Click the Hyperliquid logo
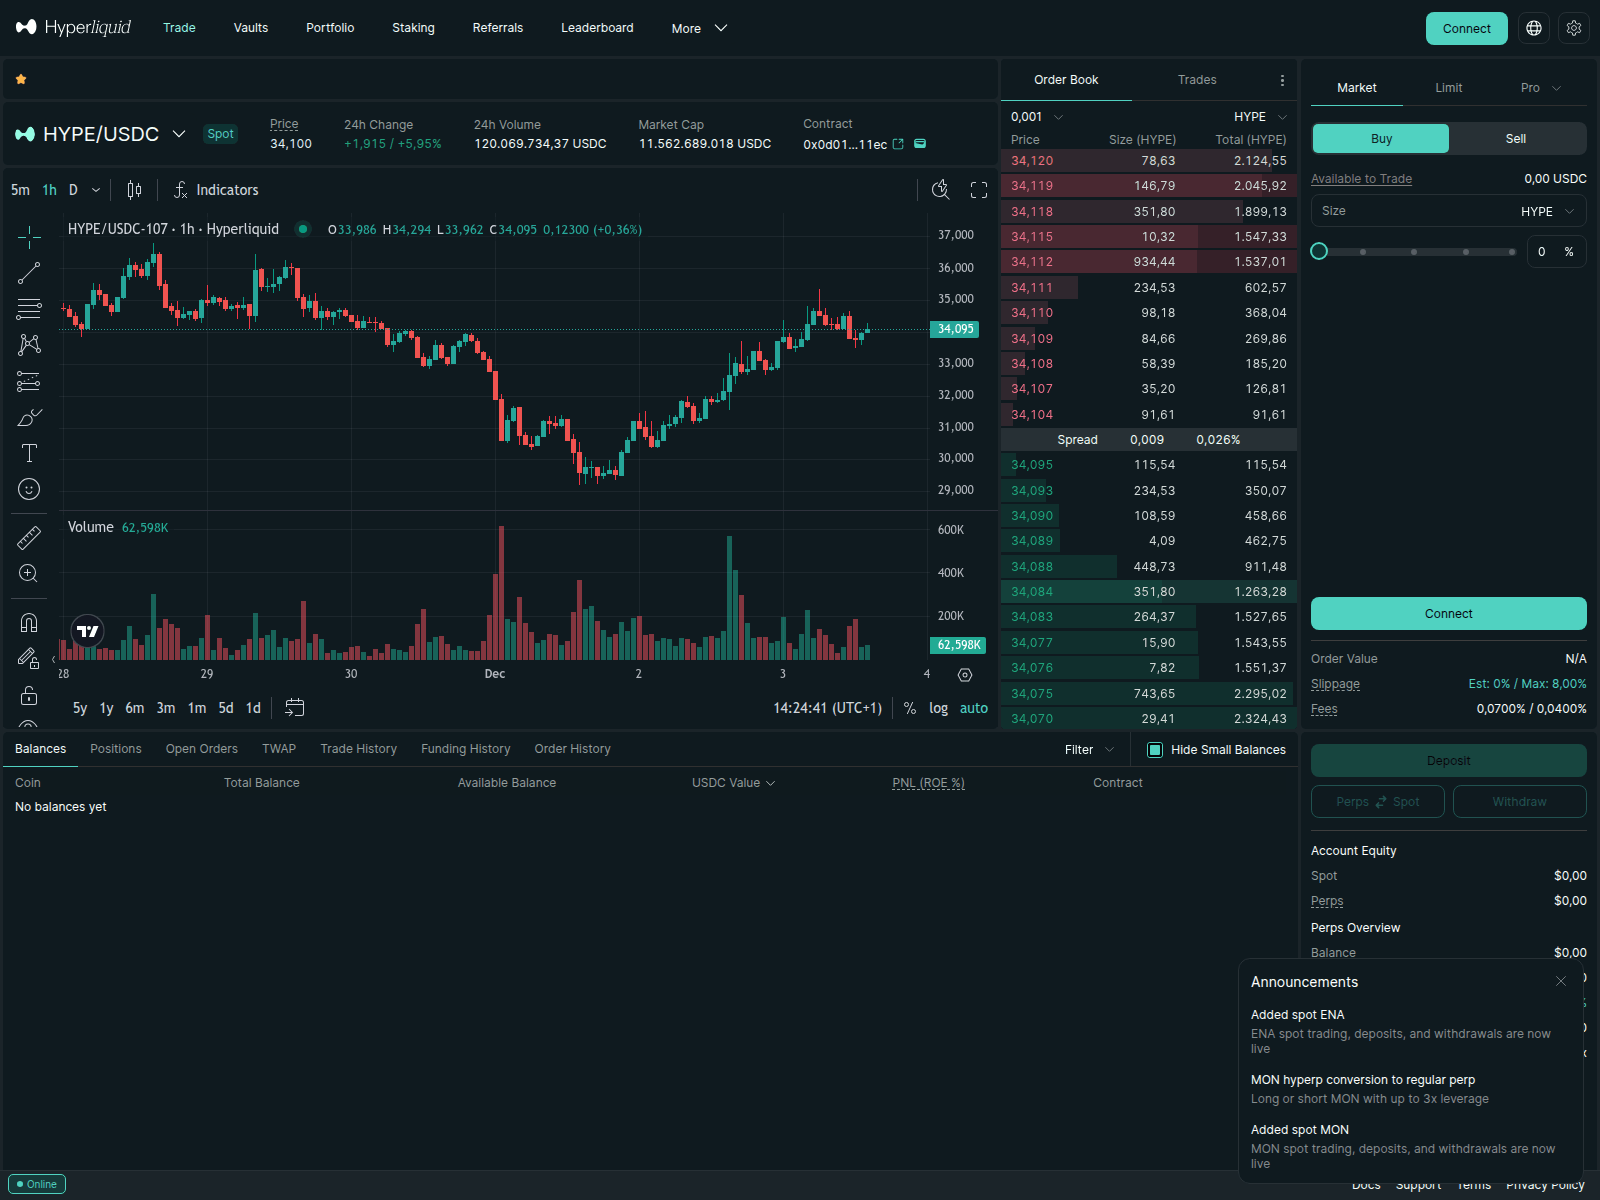The width and height of the screenshot is (1600, 1200). [x=73, y=27]
